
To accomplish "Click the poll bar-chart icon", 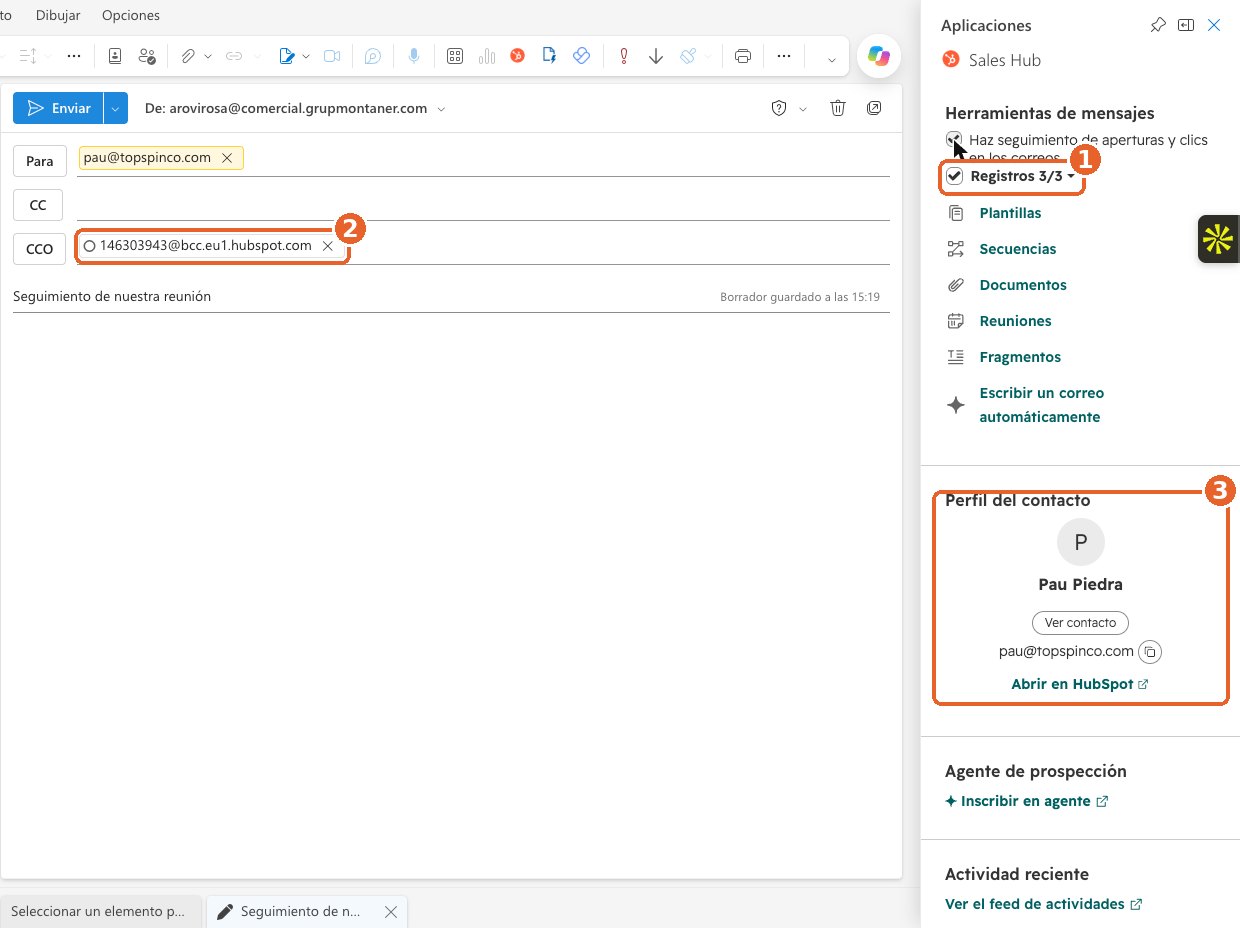I will 487,56.
